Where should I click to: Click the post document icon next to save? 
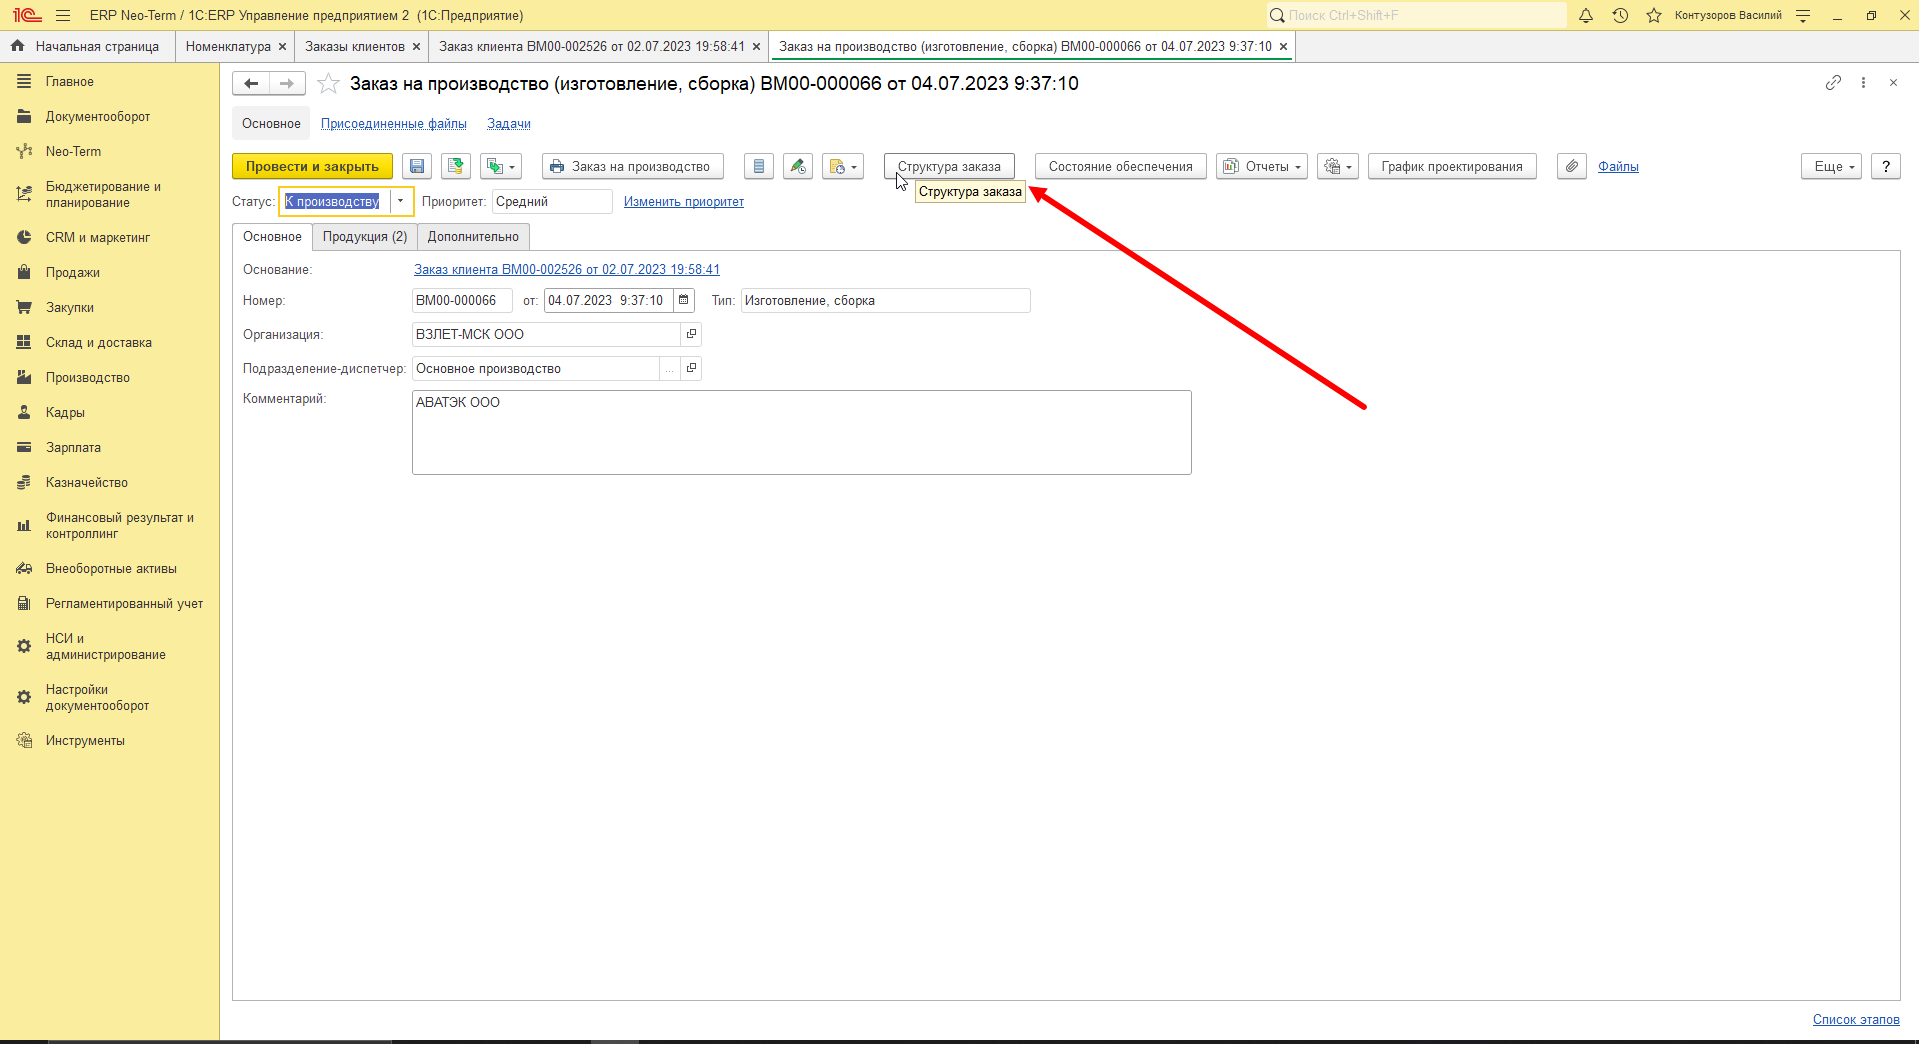coord(456,167)
